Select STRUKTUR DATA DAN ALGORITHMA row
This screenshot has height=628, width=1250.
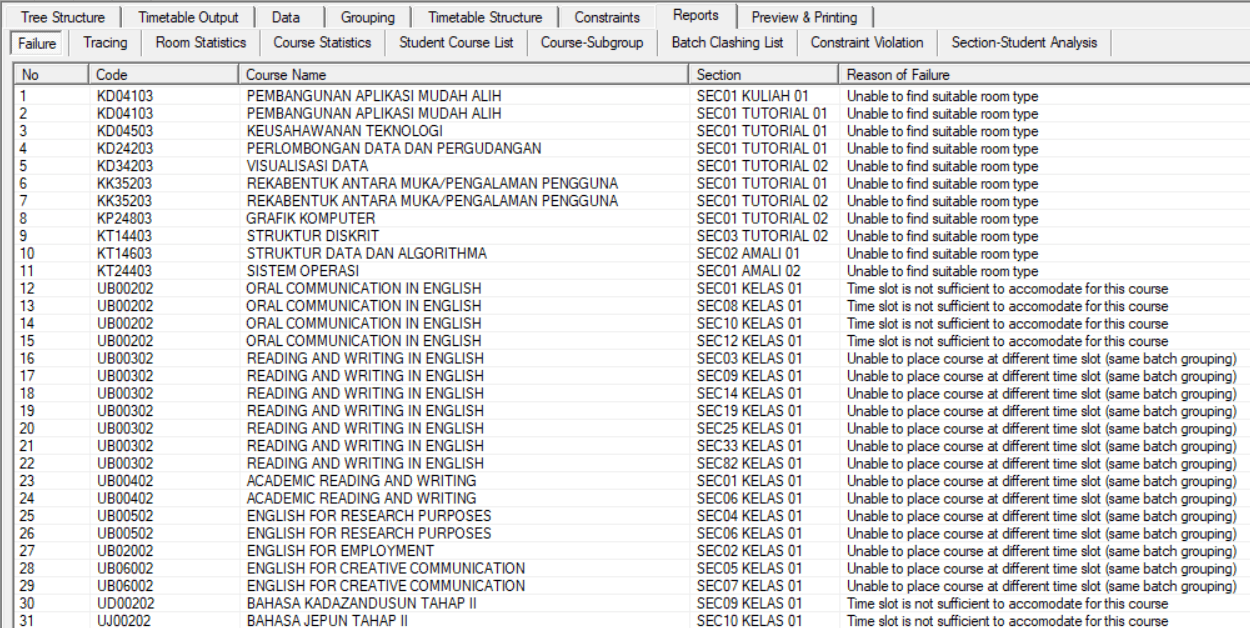[x=632, y=254]
